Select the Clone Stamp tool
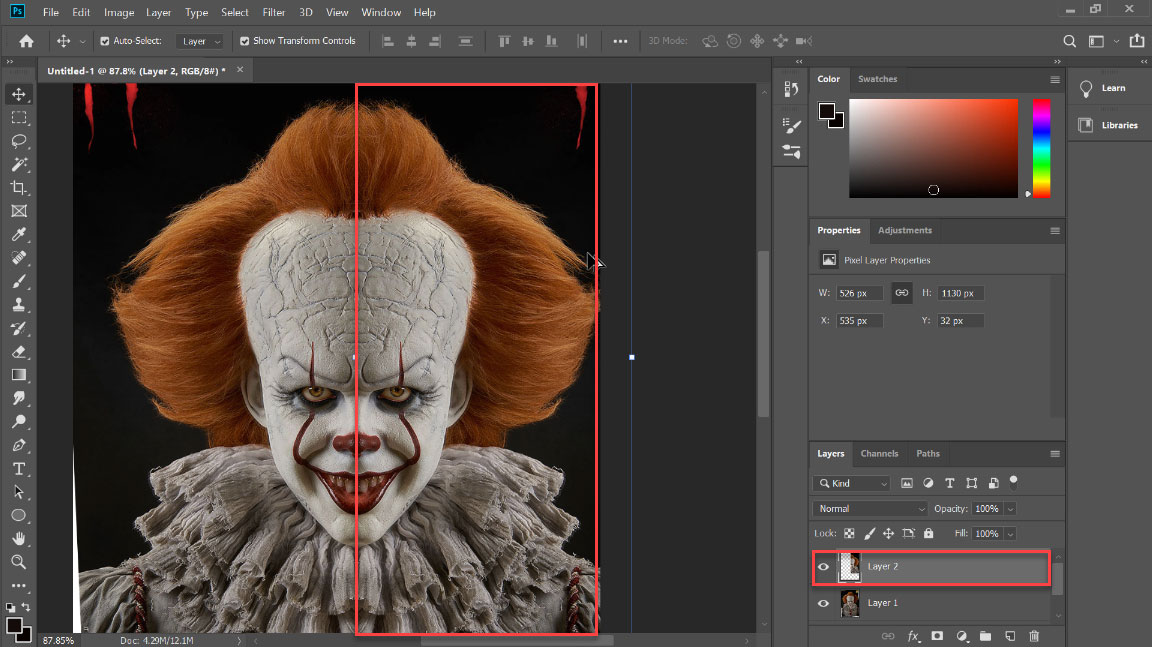The width and height of the screenshot is (1152, 647). click(x=19, y=305)
